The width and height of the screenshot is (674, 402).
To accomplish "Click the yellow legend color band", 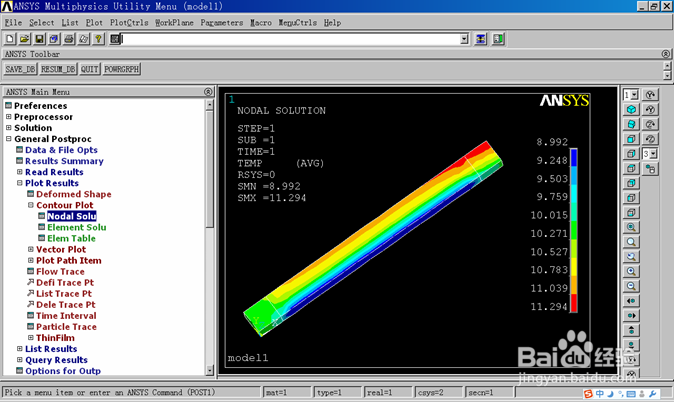I will (573, 267).
